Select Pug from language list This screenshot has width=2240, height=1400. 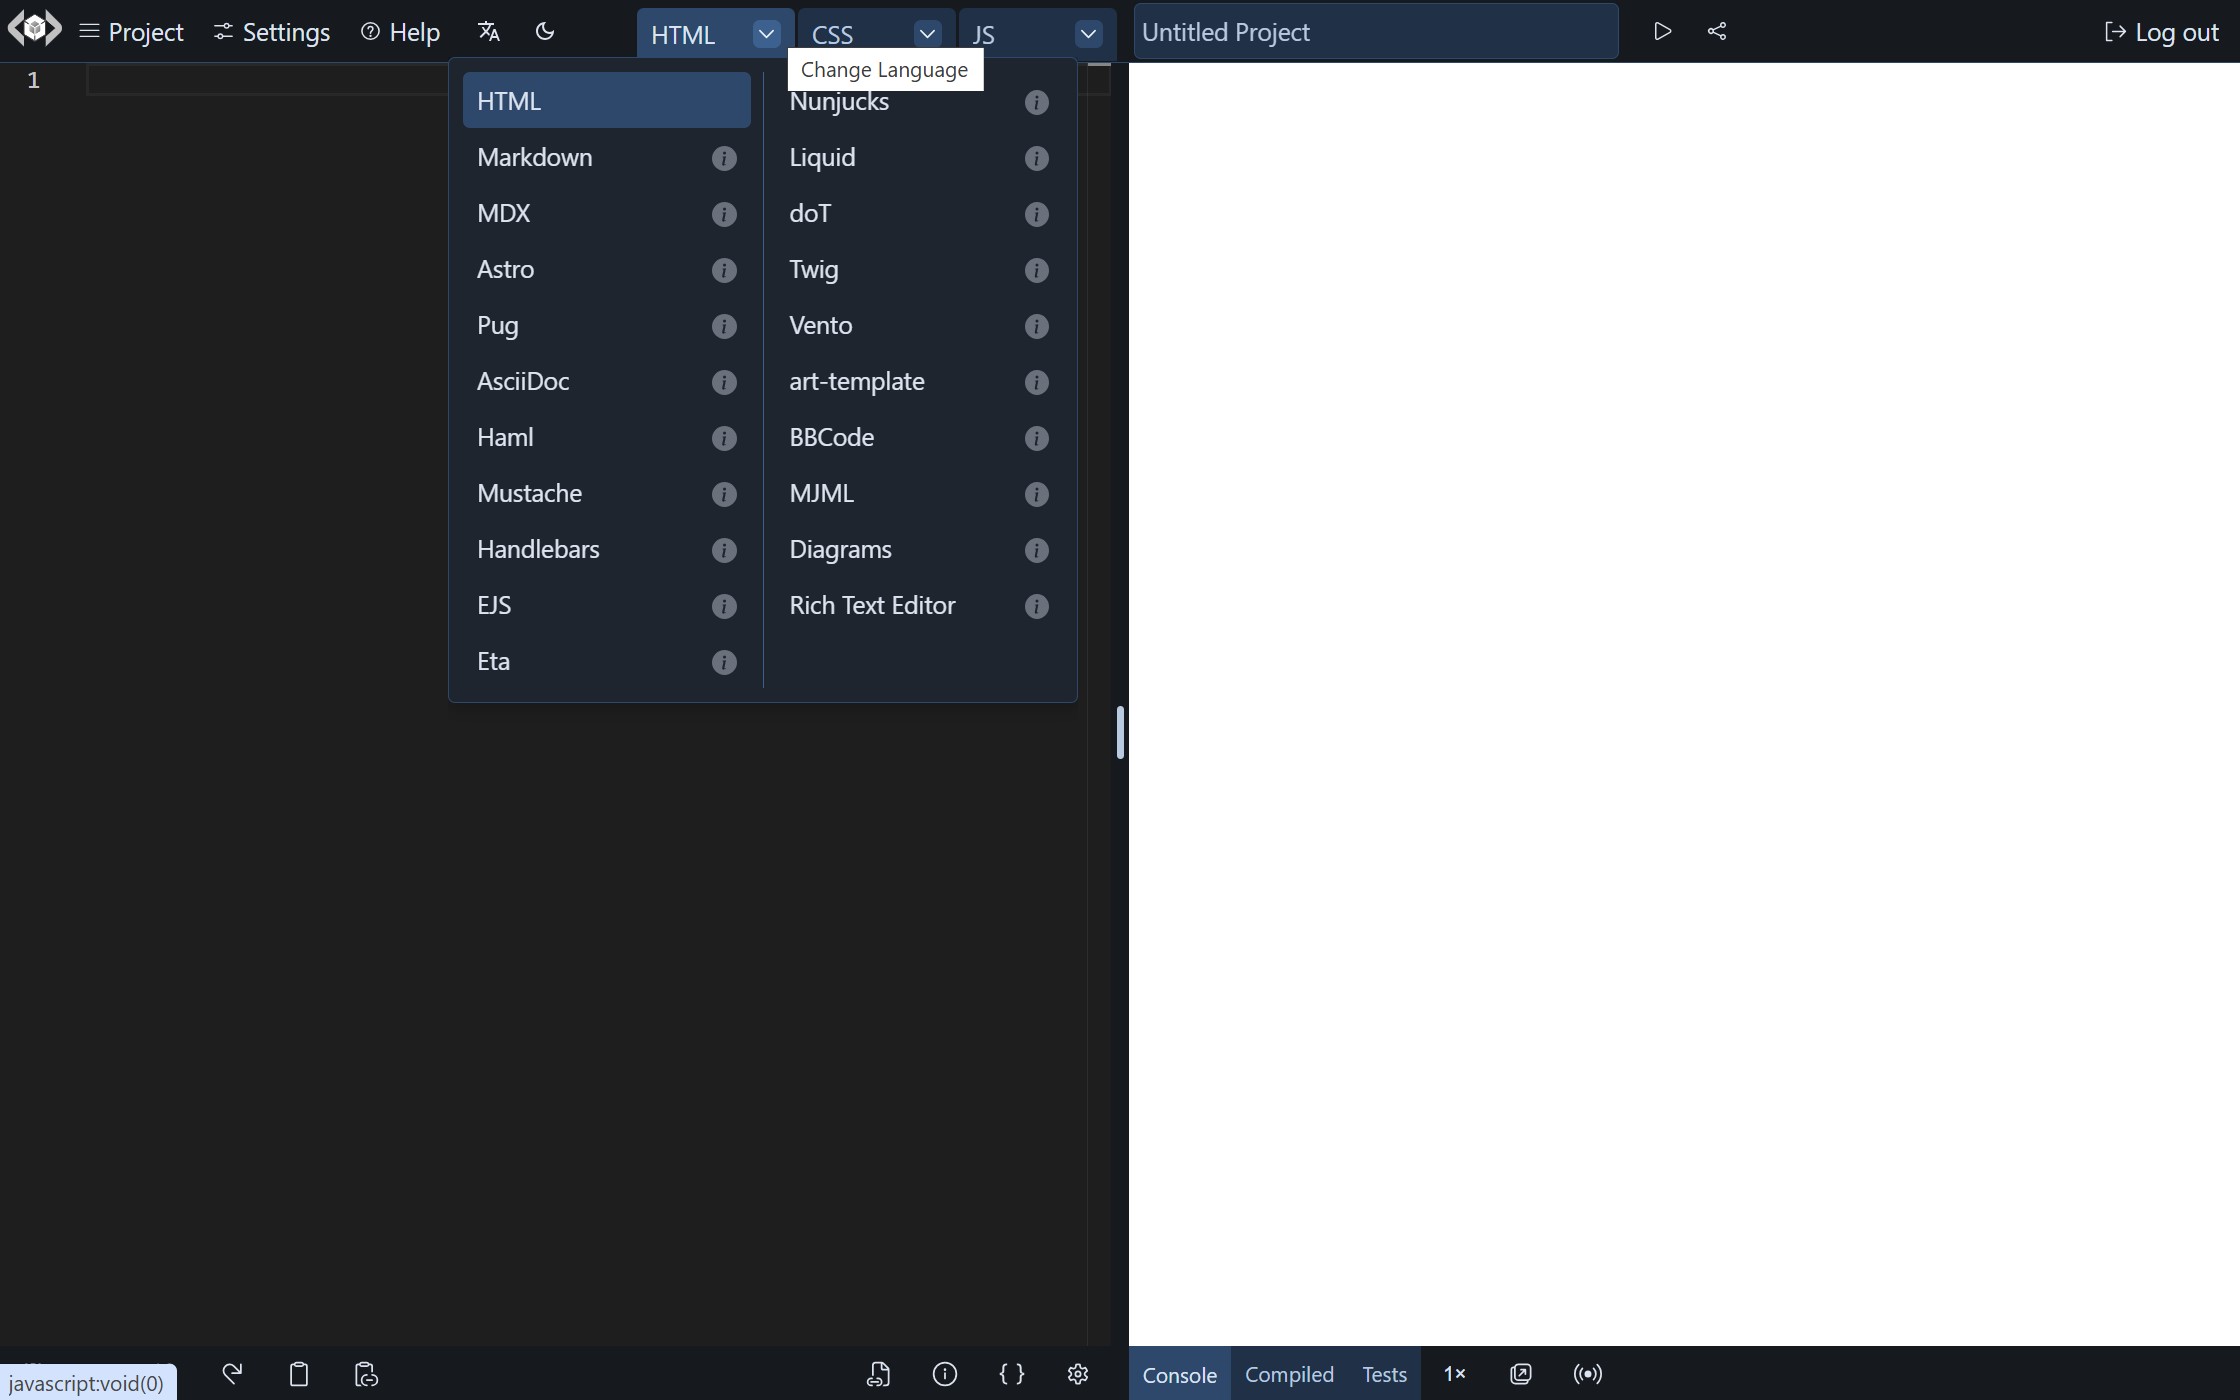[498, 326]
